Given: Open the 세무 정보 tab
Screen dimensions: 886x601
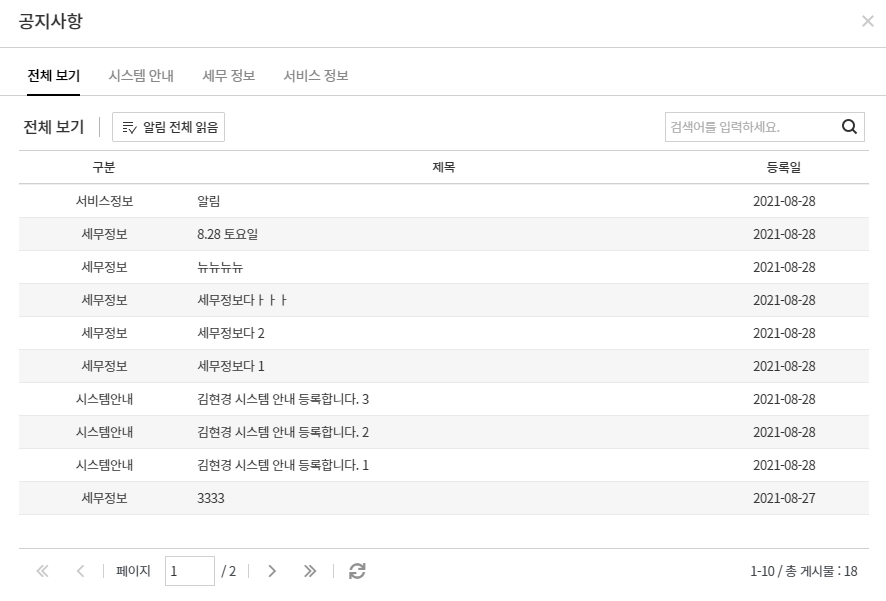Looking at the screenshot, I should (229, 76).
